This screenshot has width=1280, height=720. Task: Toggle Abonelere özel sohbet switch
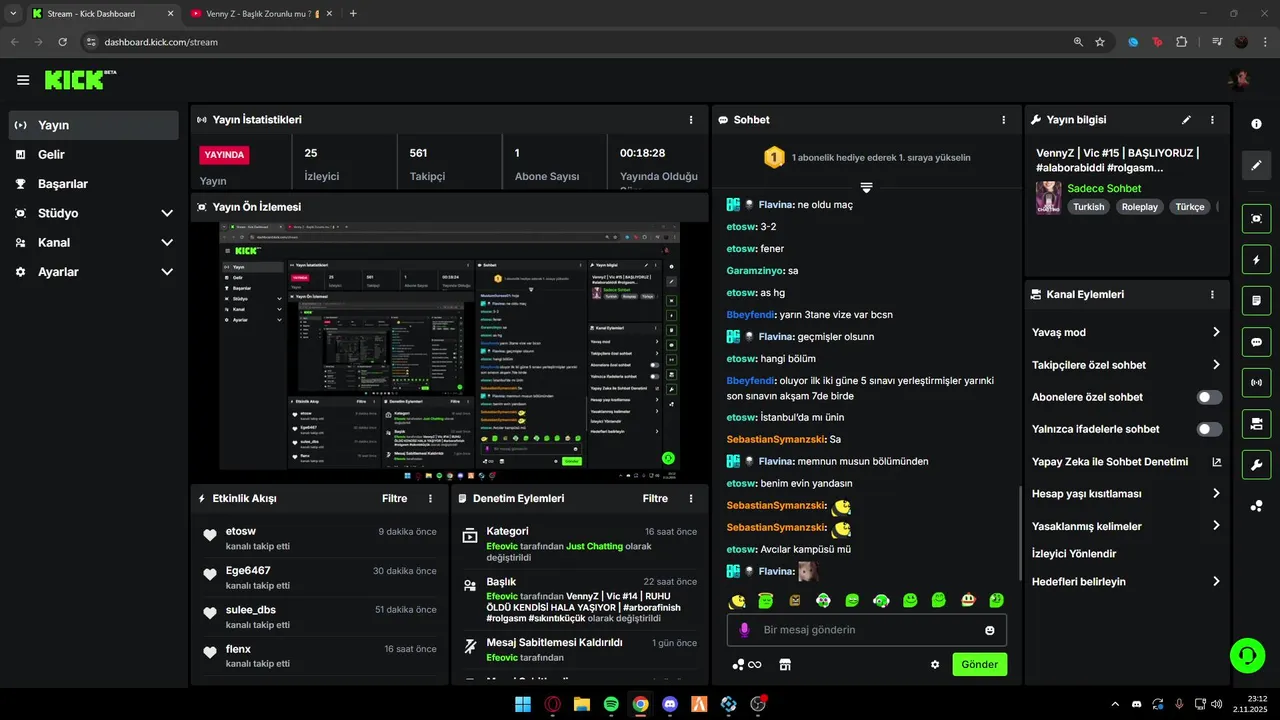pos(1209,397)
